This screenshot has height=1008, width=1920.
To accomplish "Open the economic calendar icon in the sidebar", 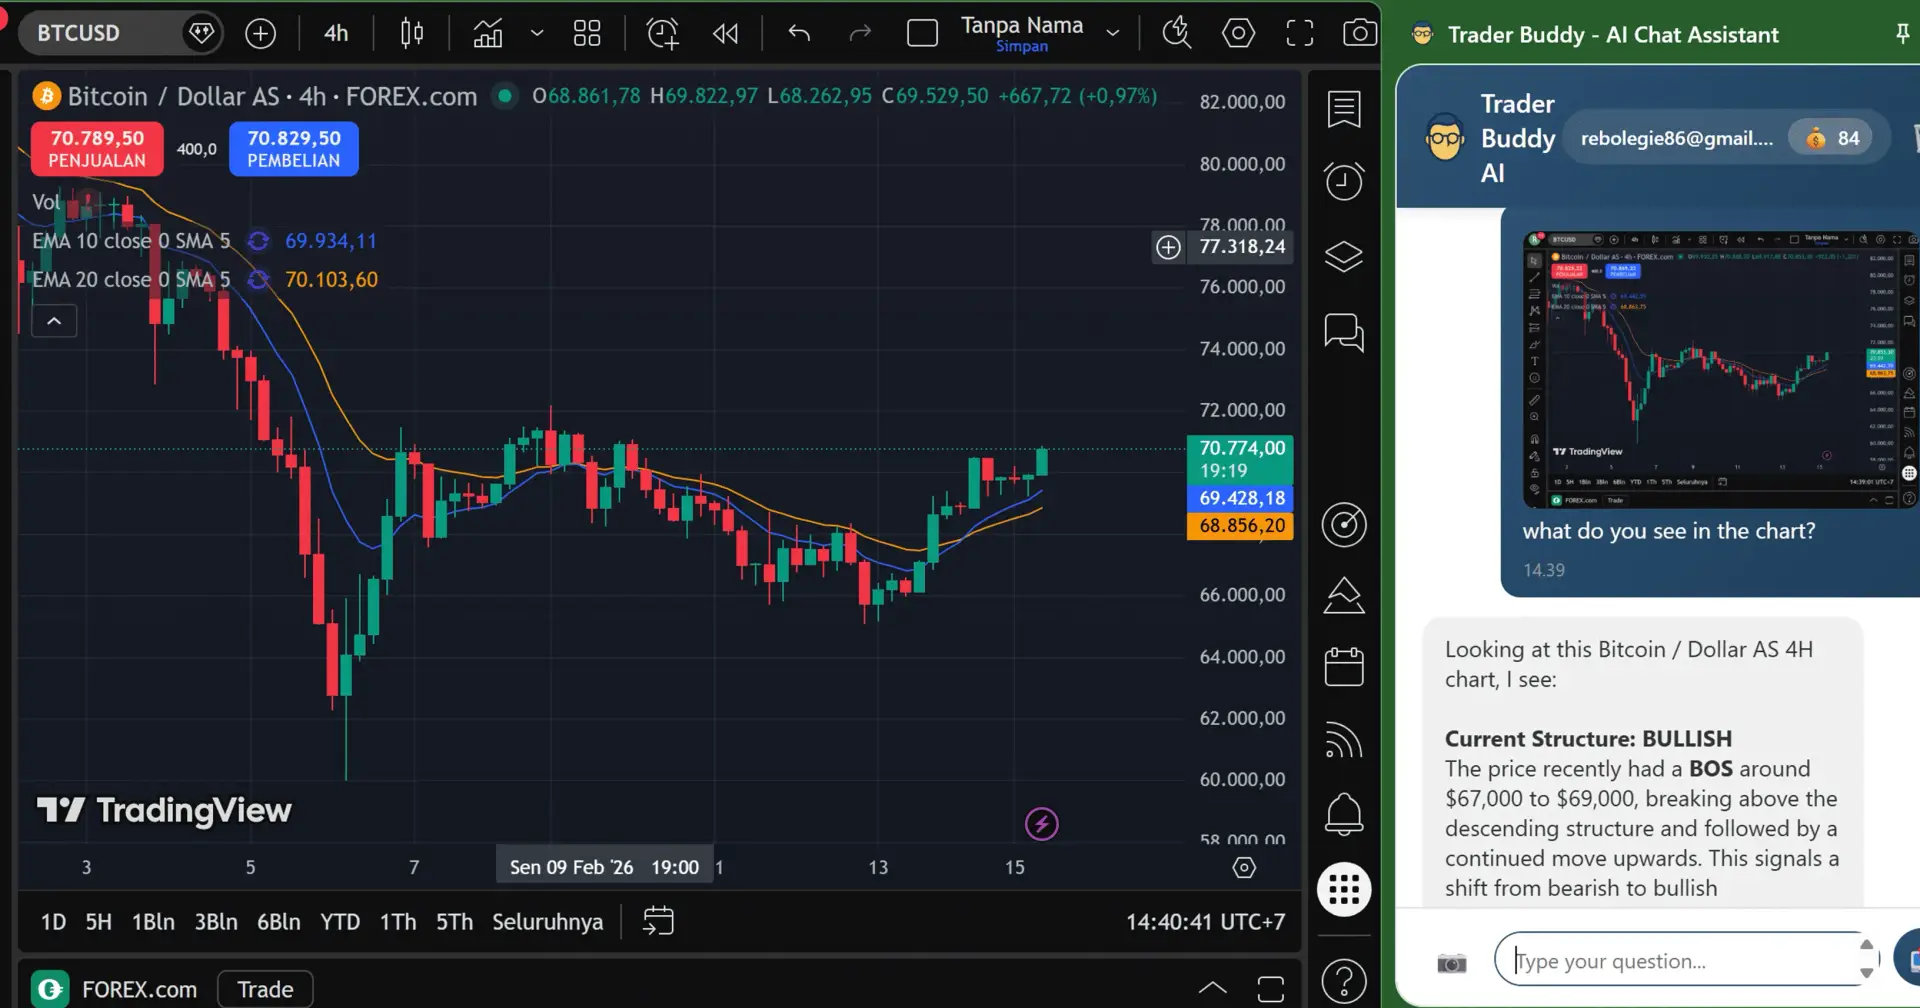I will point(1345,667).
